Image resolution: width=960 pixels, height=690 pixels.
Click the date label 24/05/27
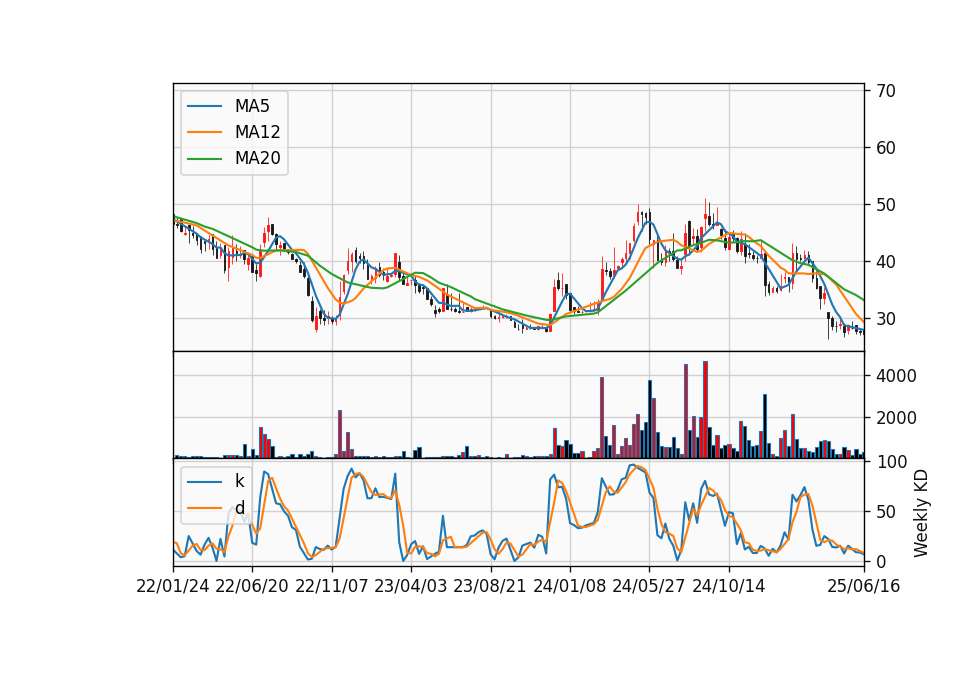pos(648,587)
